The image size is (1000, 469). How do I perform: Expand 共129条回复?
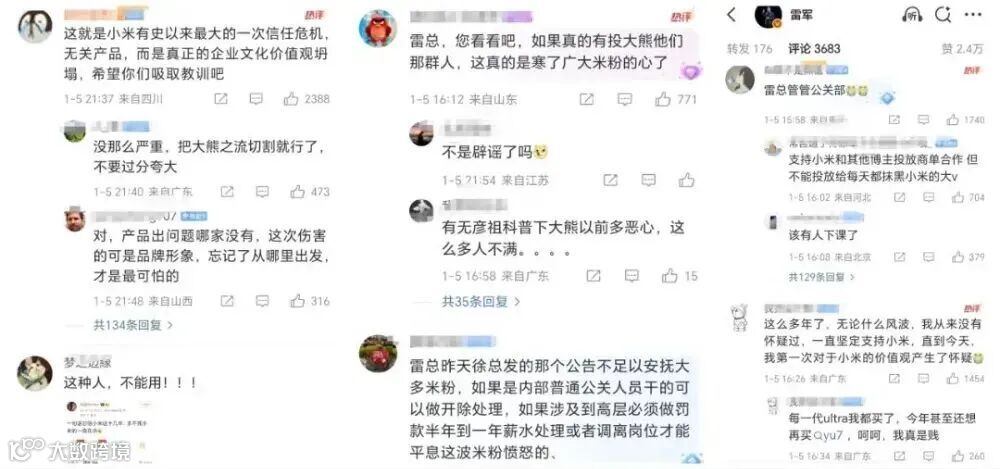click(x=822, y=277)
